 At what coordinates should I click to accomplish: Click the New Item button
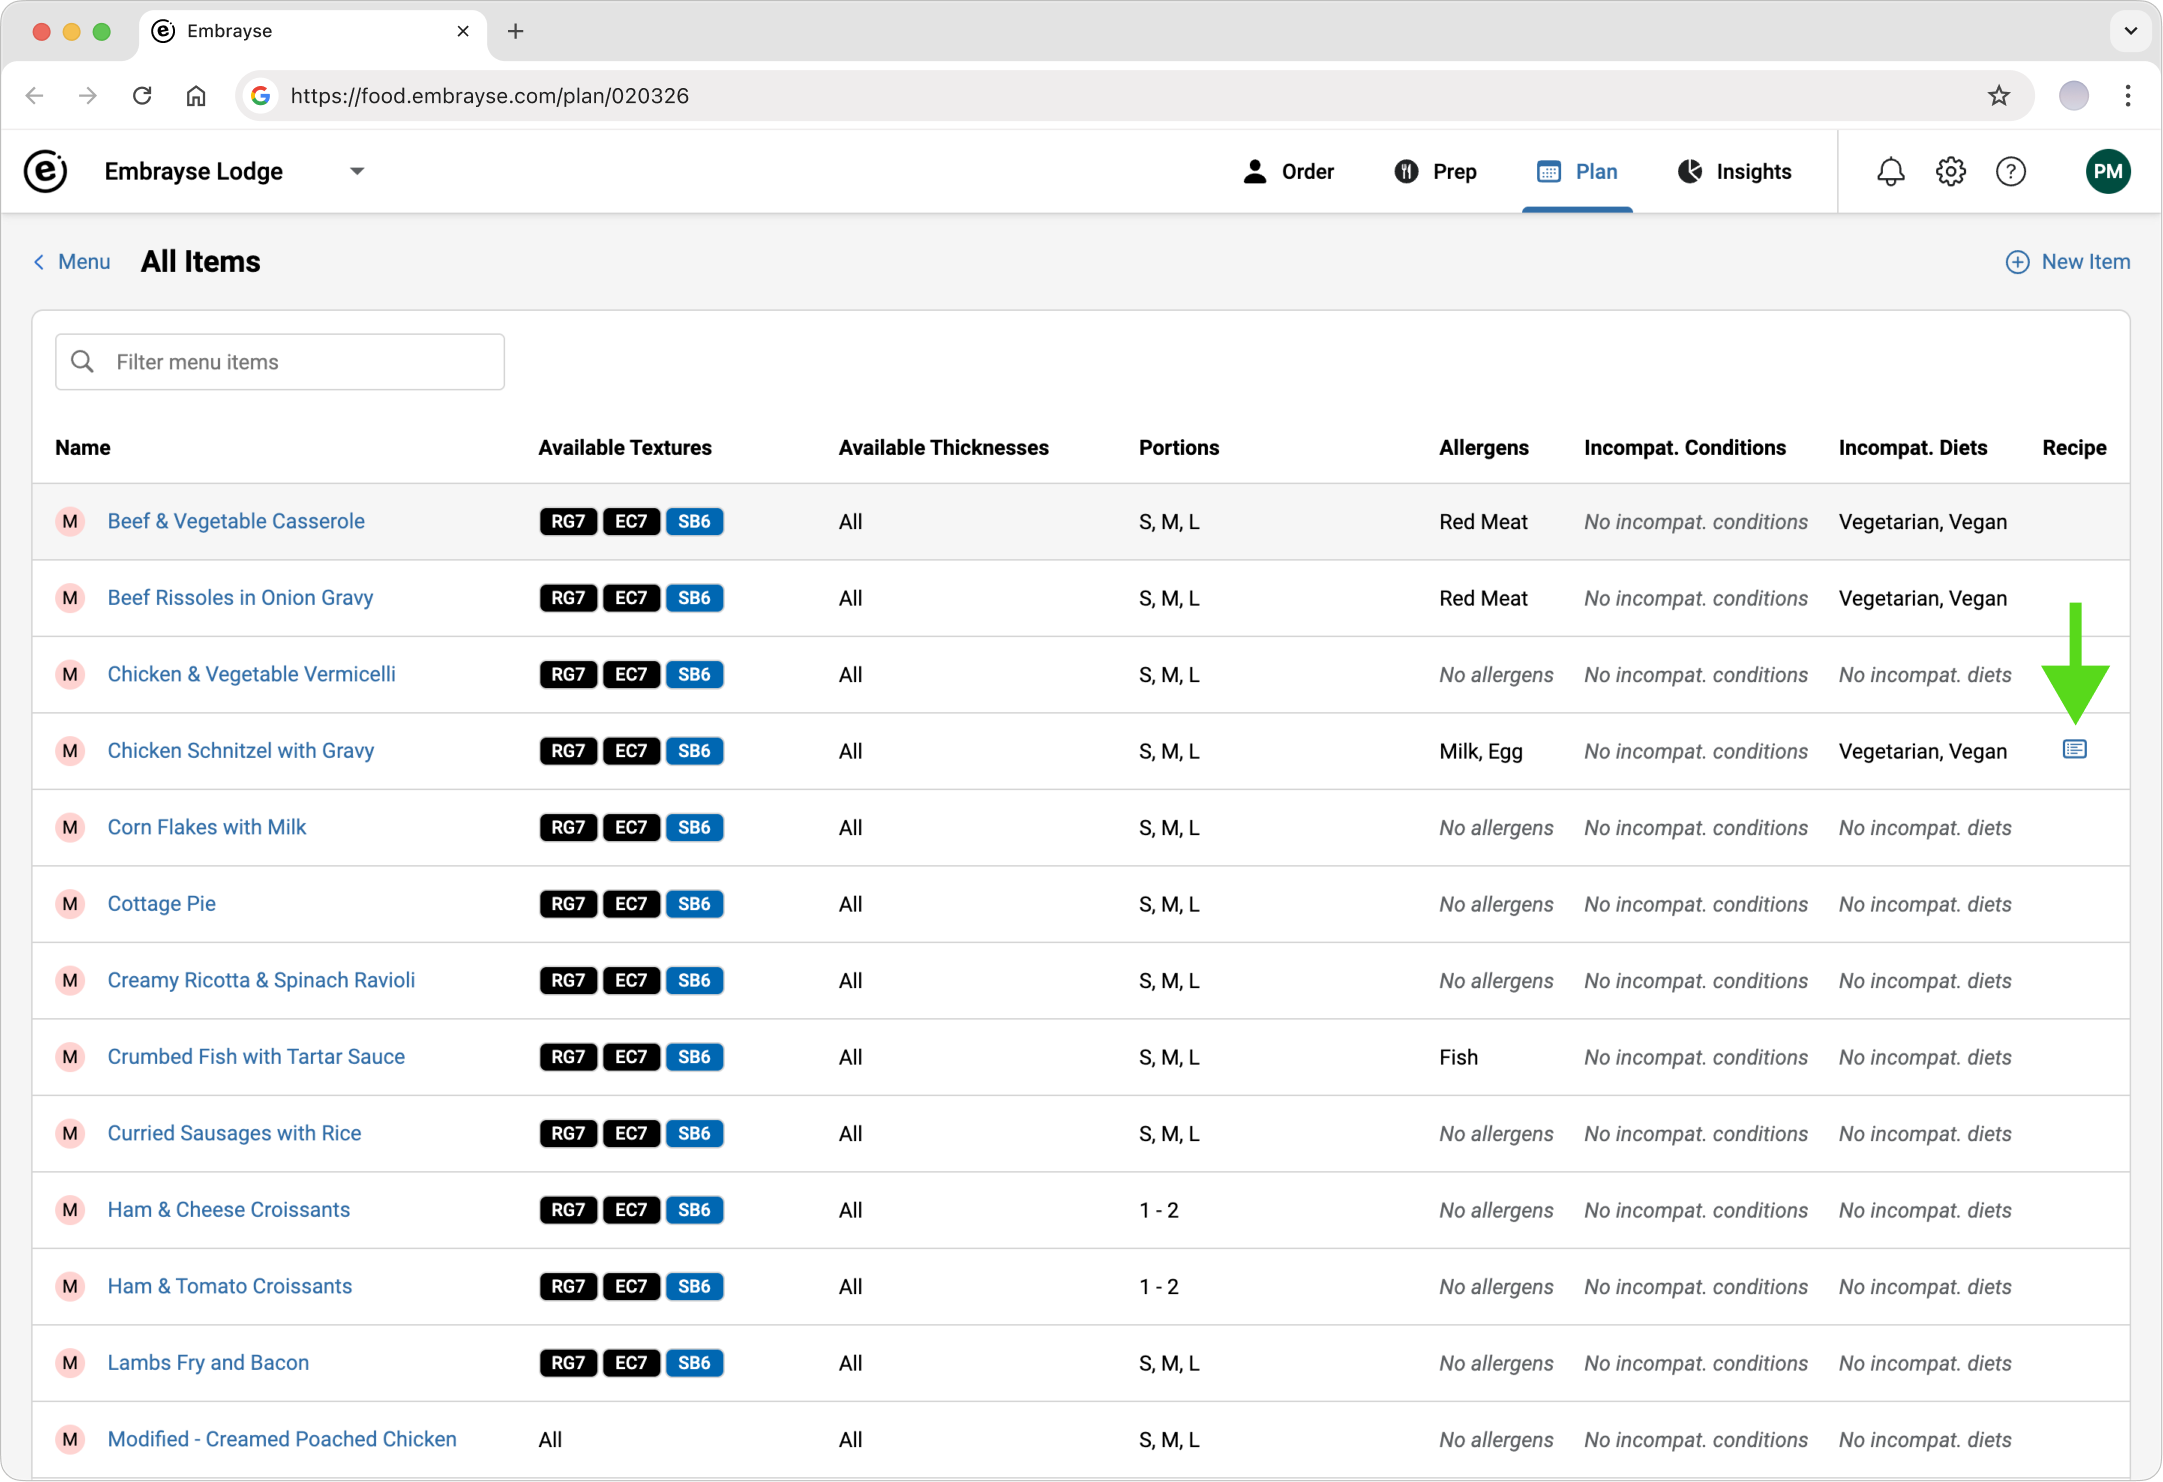2068,262
